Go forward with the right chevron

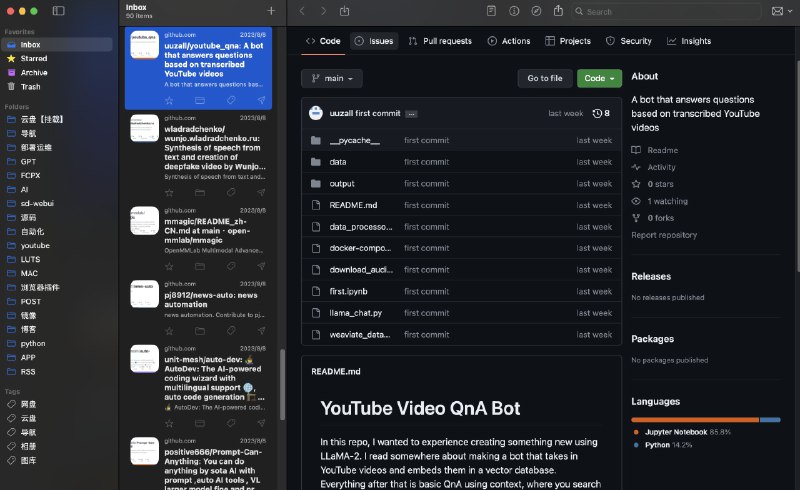click(323, 11)
